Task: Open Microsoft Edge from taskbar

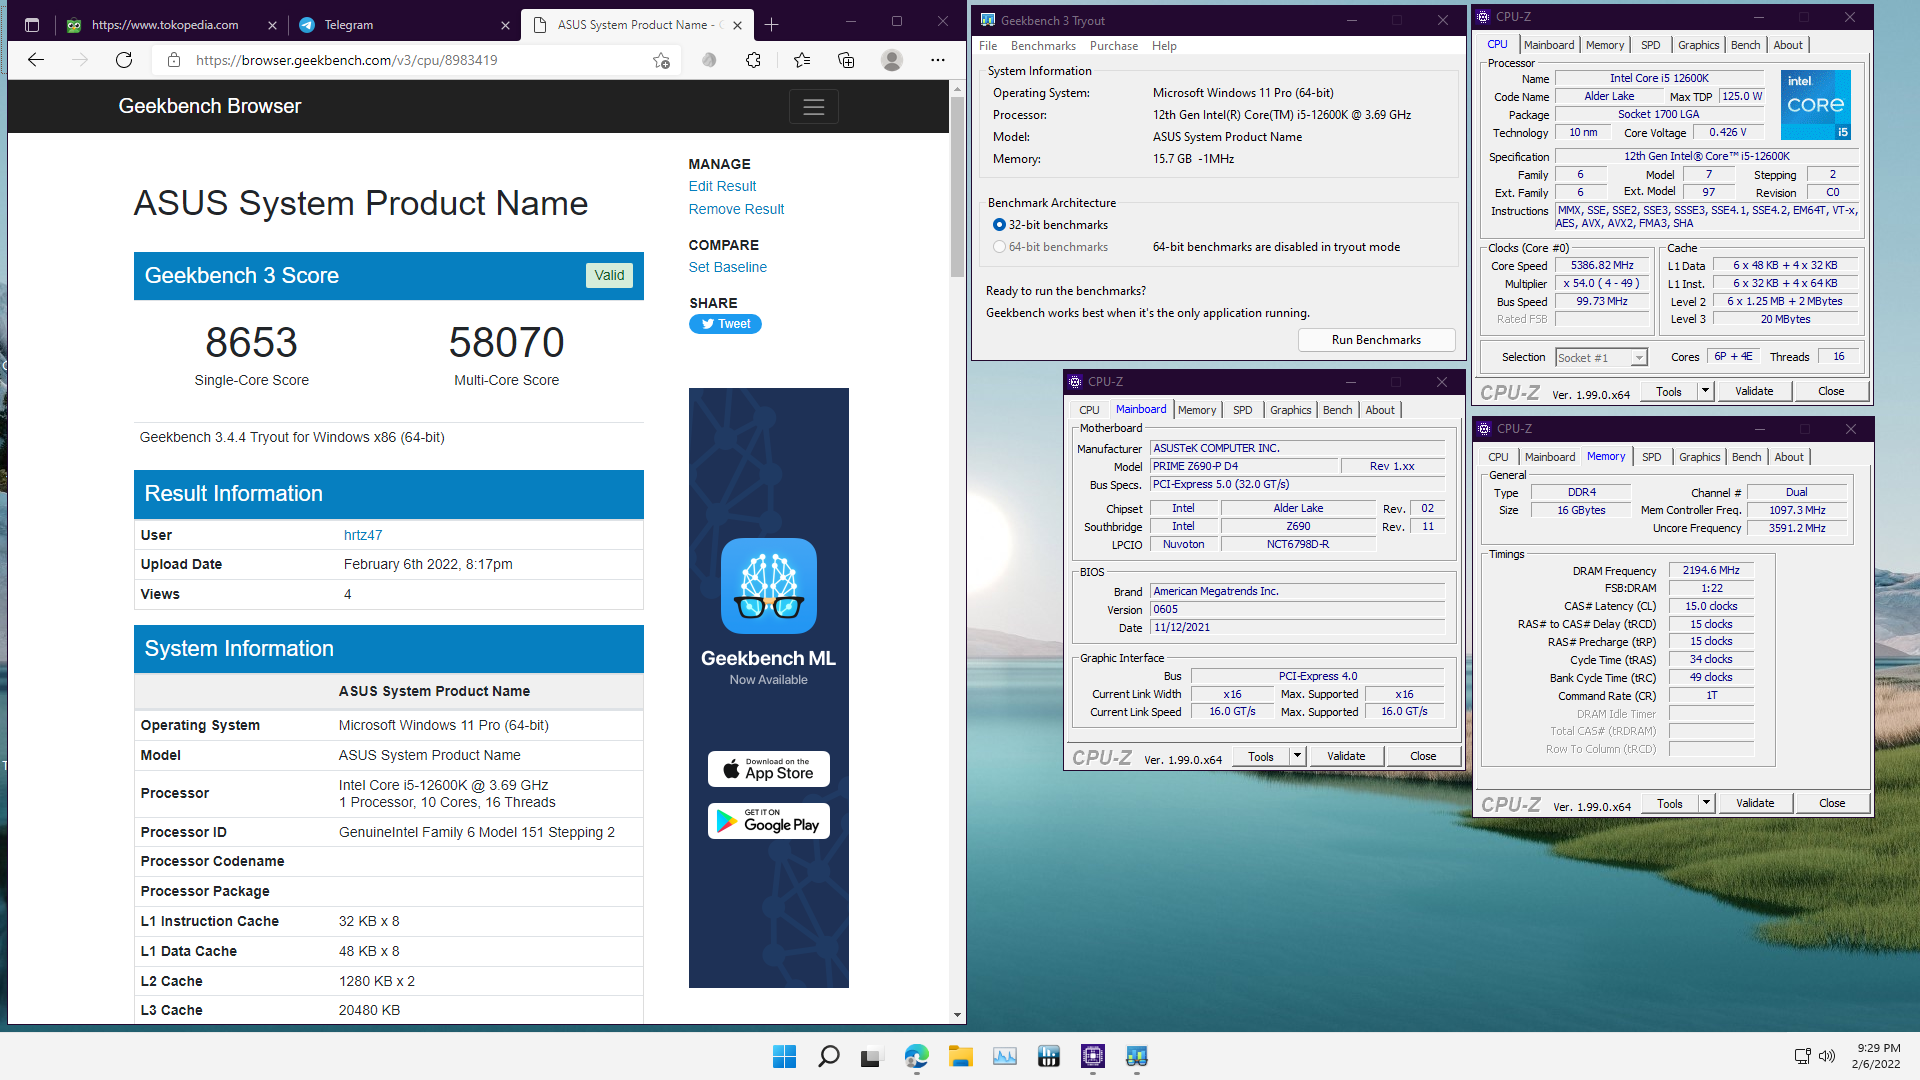Action: pyautogui.click(x=916, y=1056)
